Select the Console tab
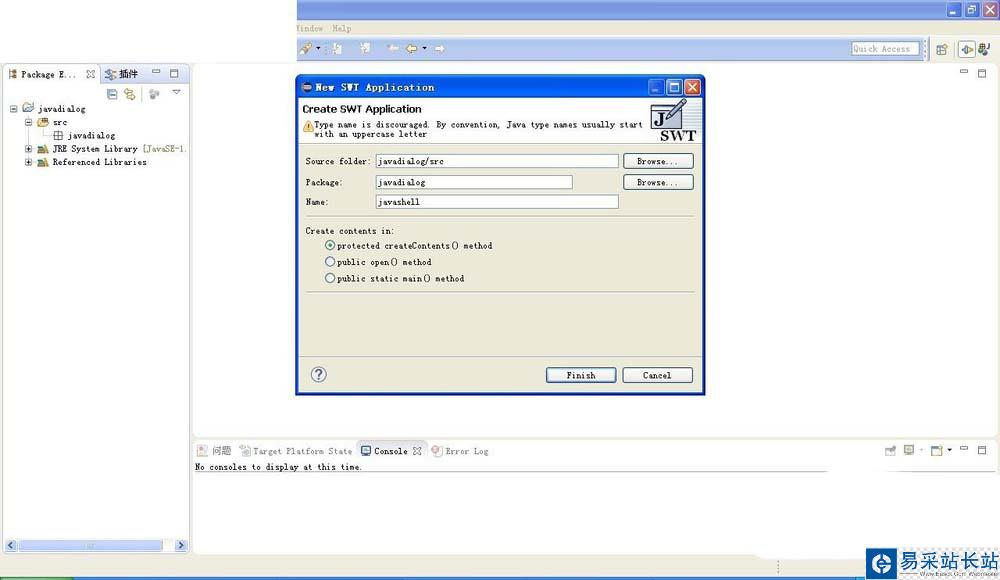1000x580 pixels. pyautogui.click(x=385, y=450)
